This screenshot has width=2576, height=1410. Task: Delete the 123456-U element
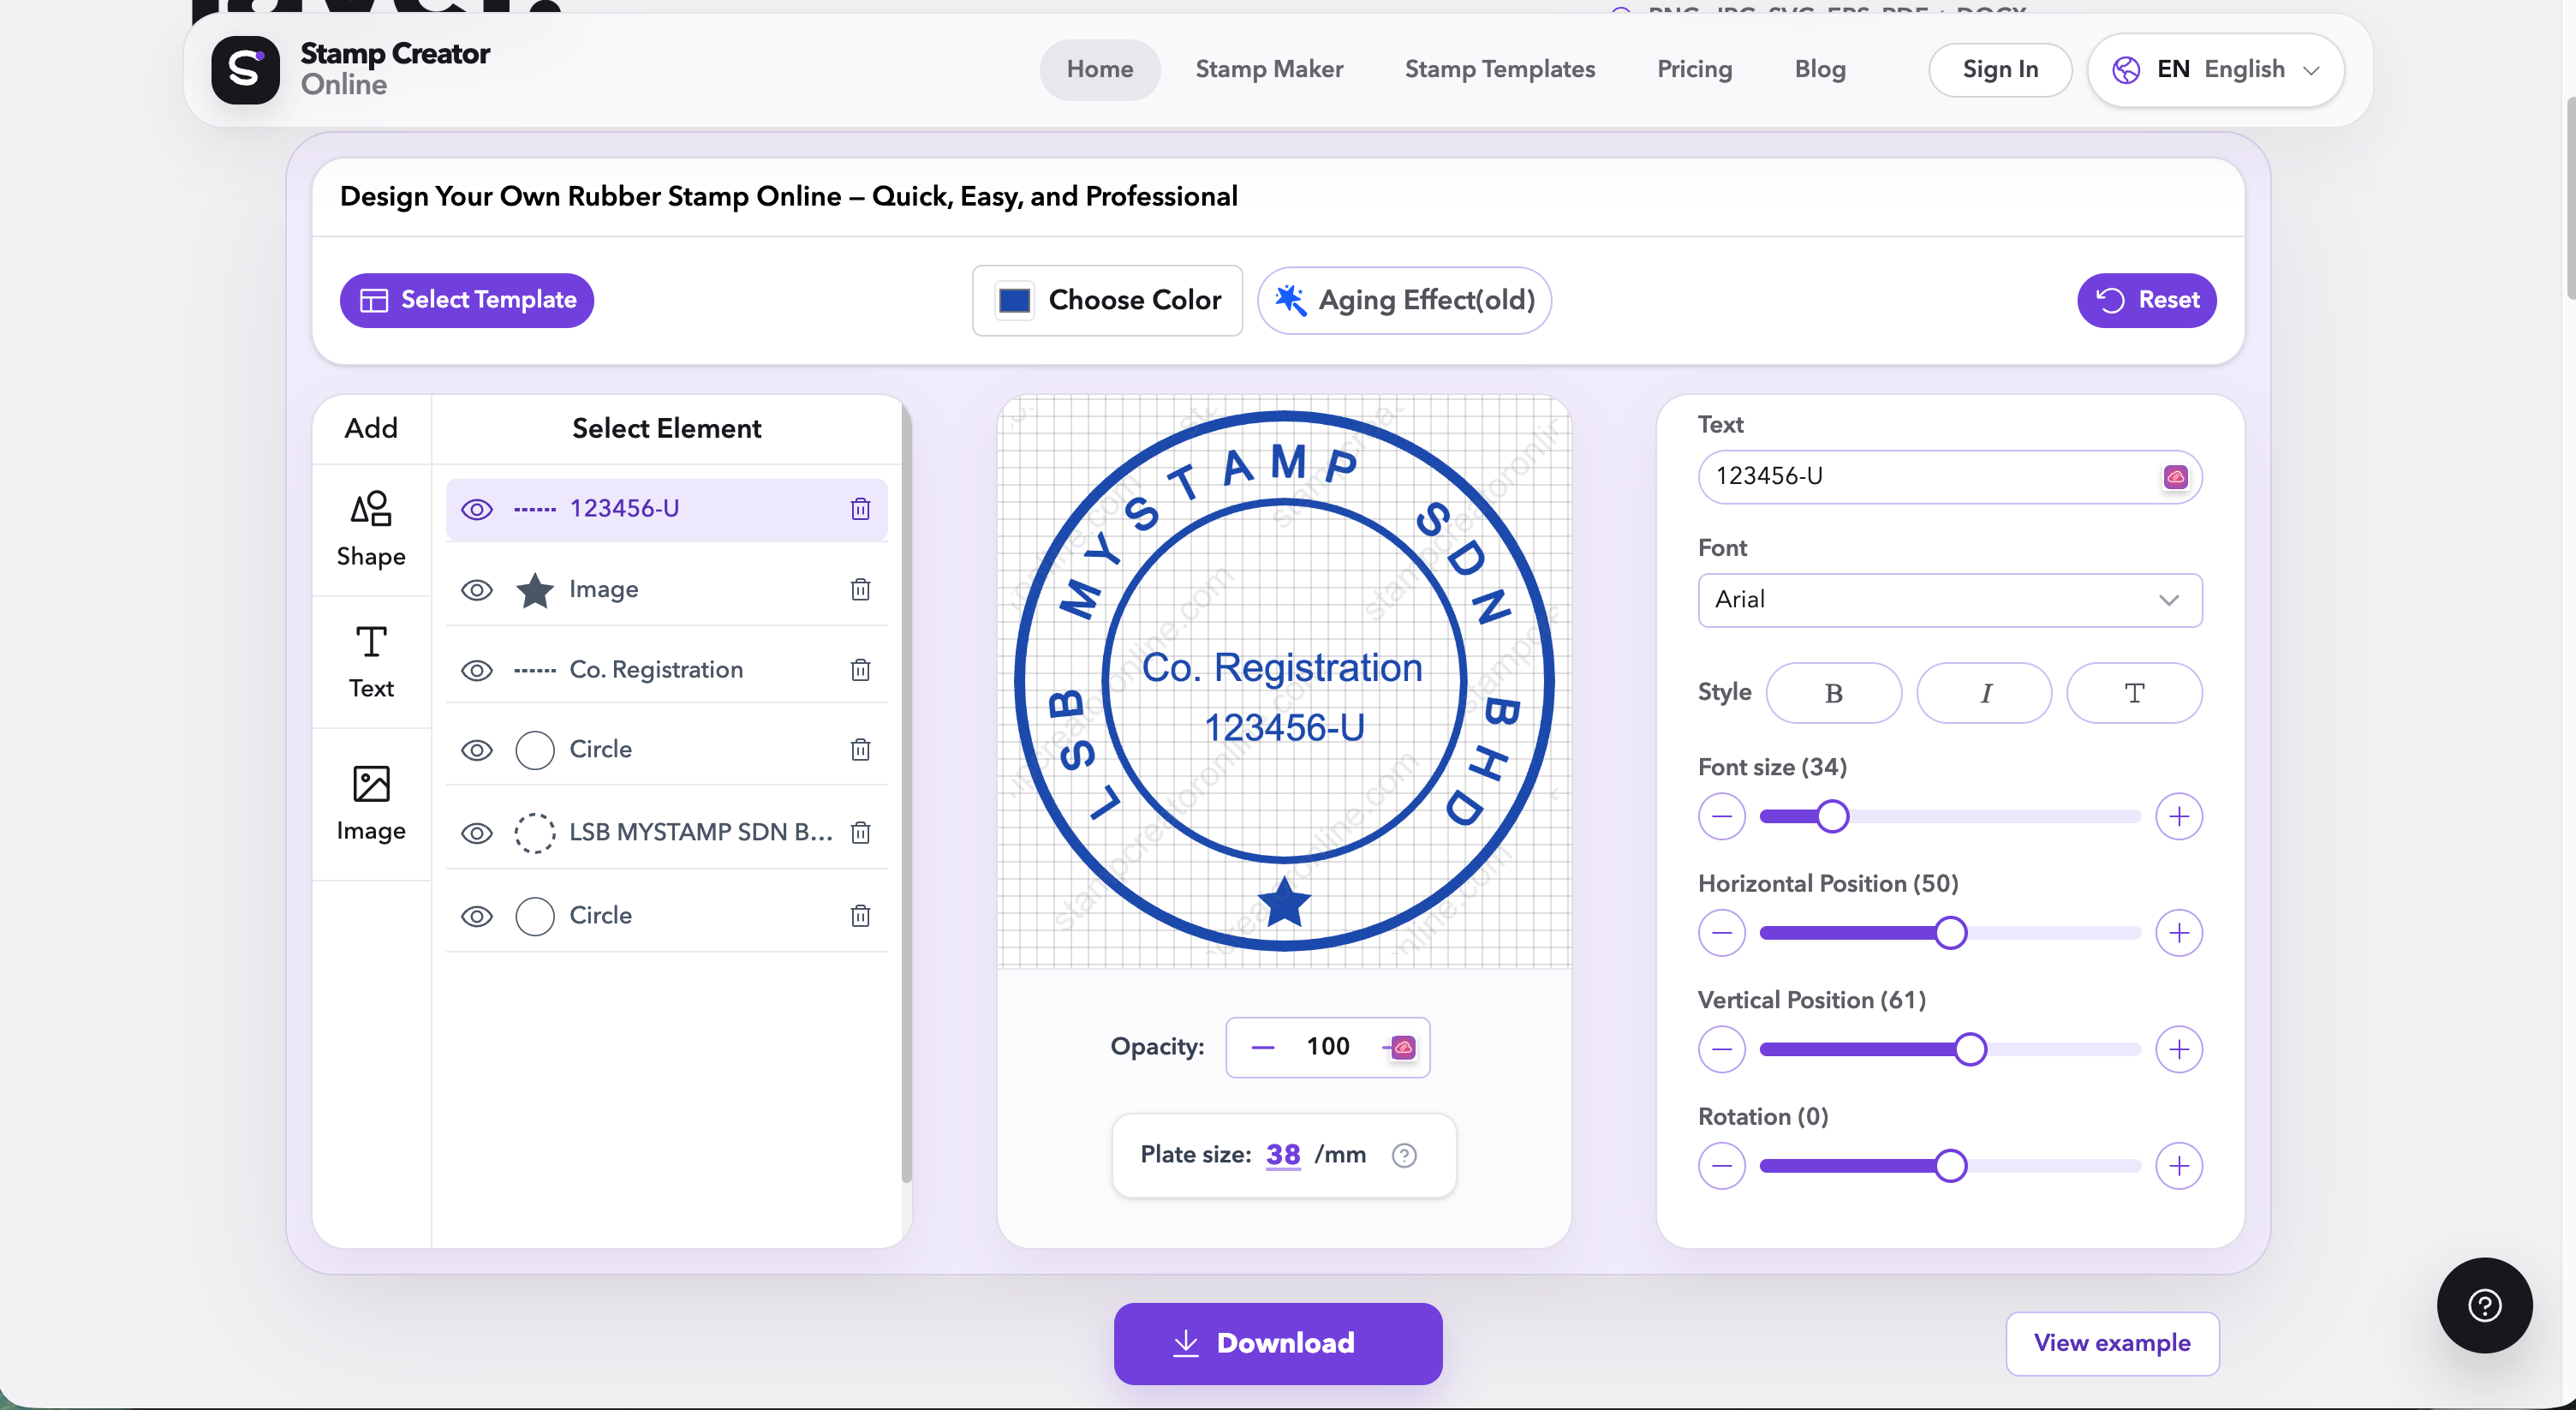pos(860,509)
